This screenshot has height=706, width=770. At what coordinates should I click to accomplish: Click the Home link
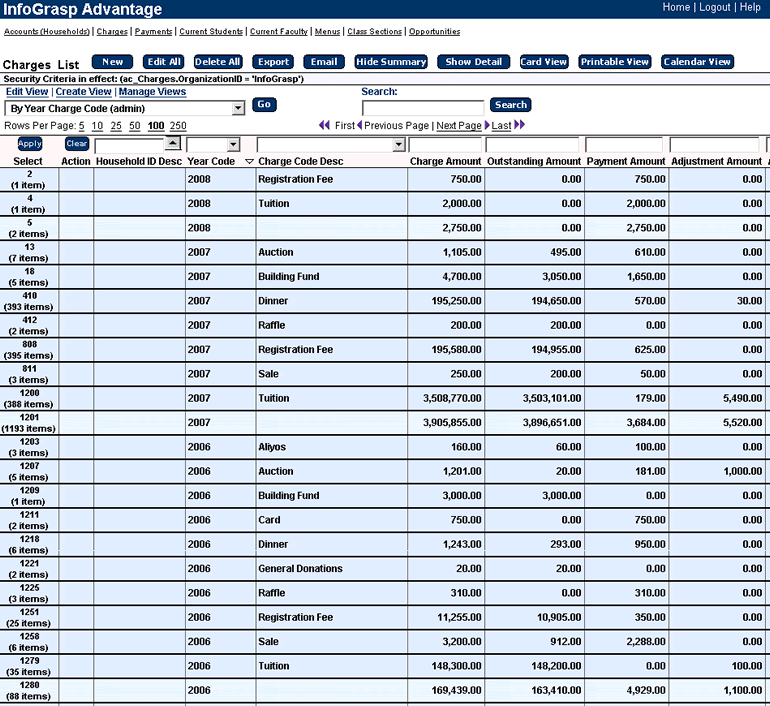coord(676,7)
